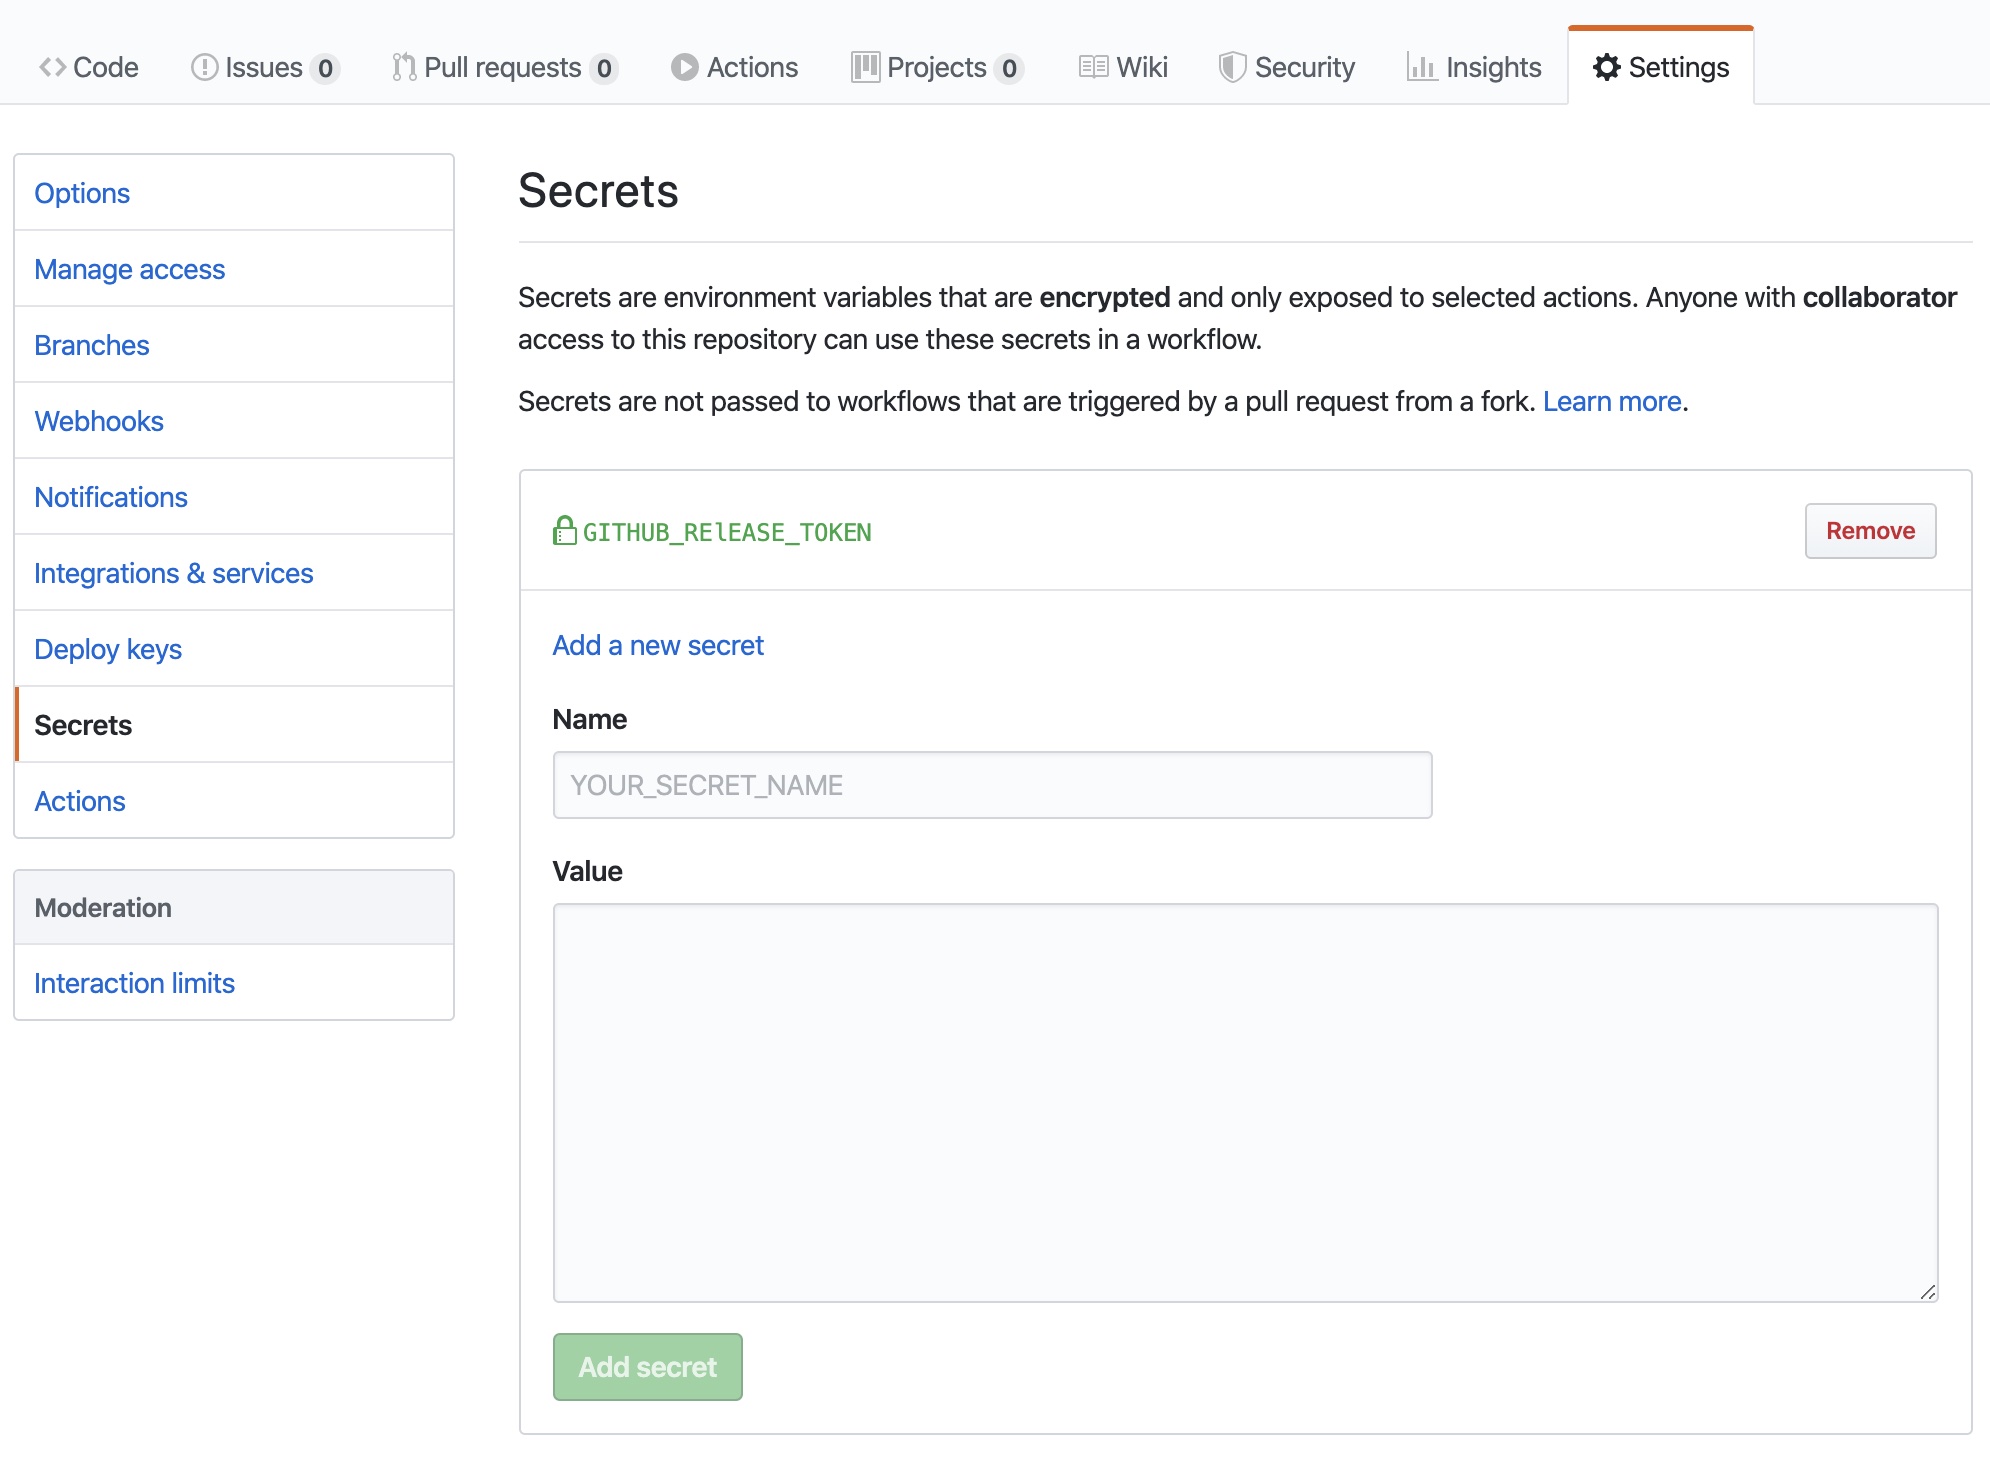Open Deploy keys sidebar item
Viewport: 1990px width, 1484px height.
tap(107, 649)
